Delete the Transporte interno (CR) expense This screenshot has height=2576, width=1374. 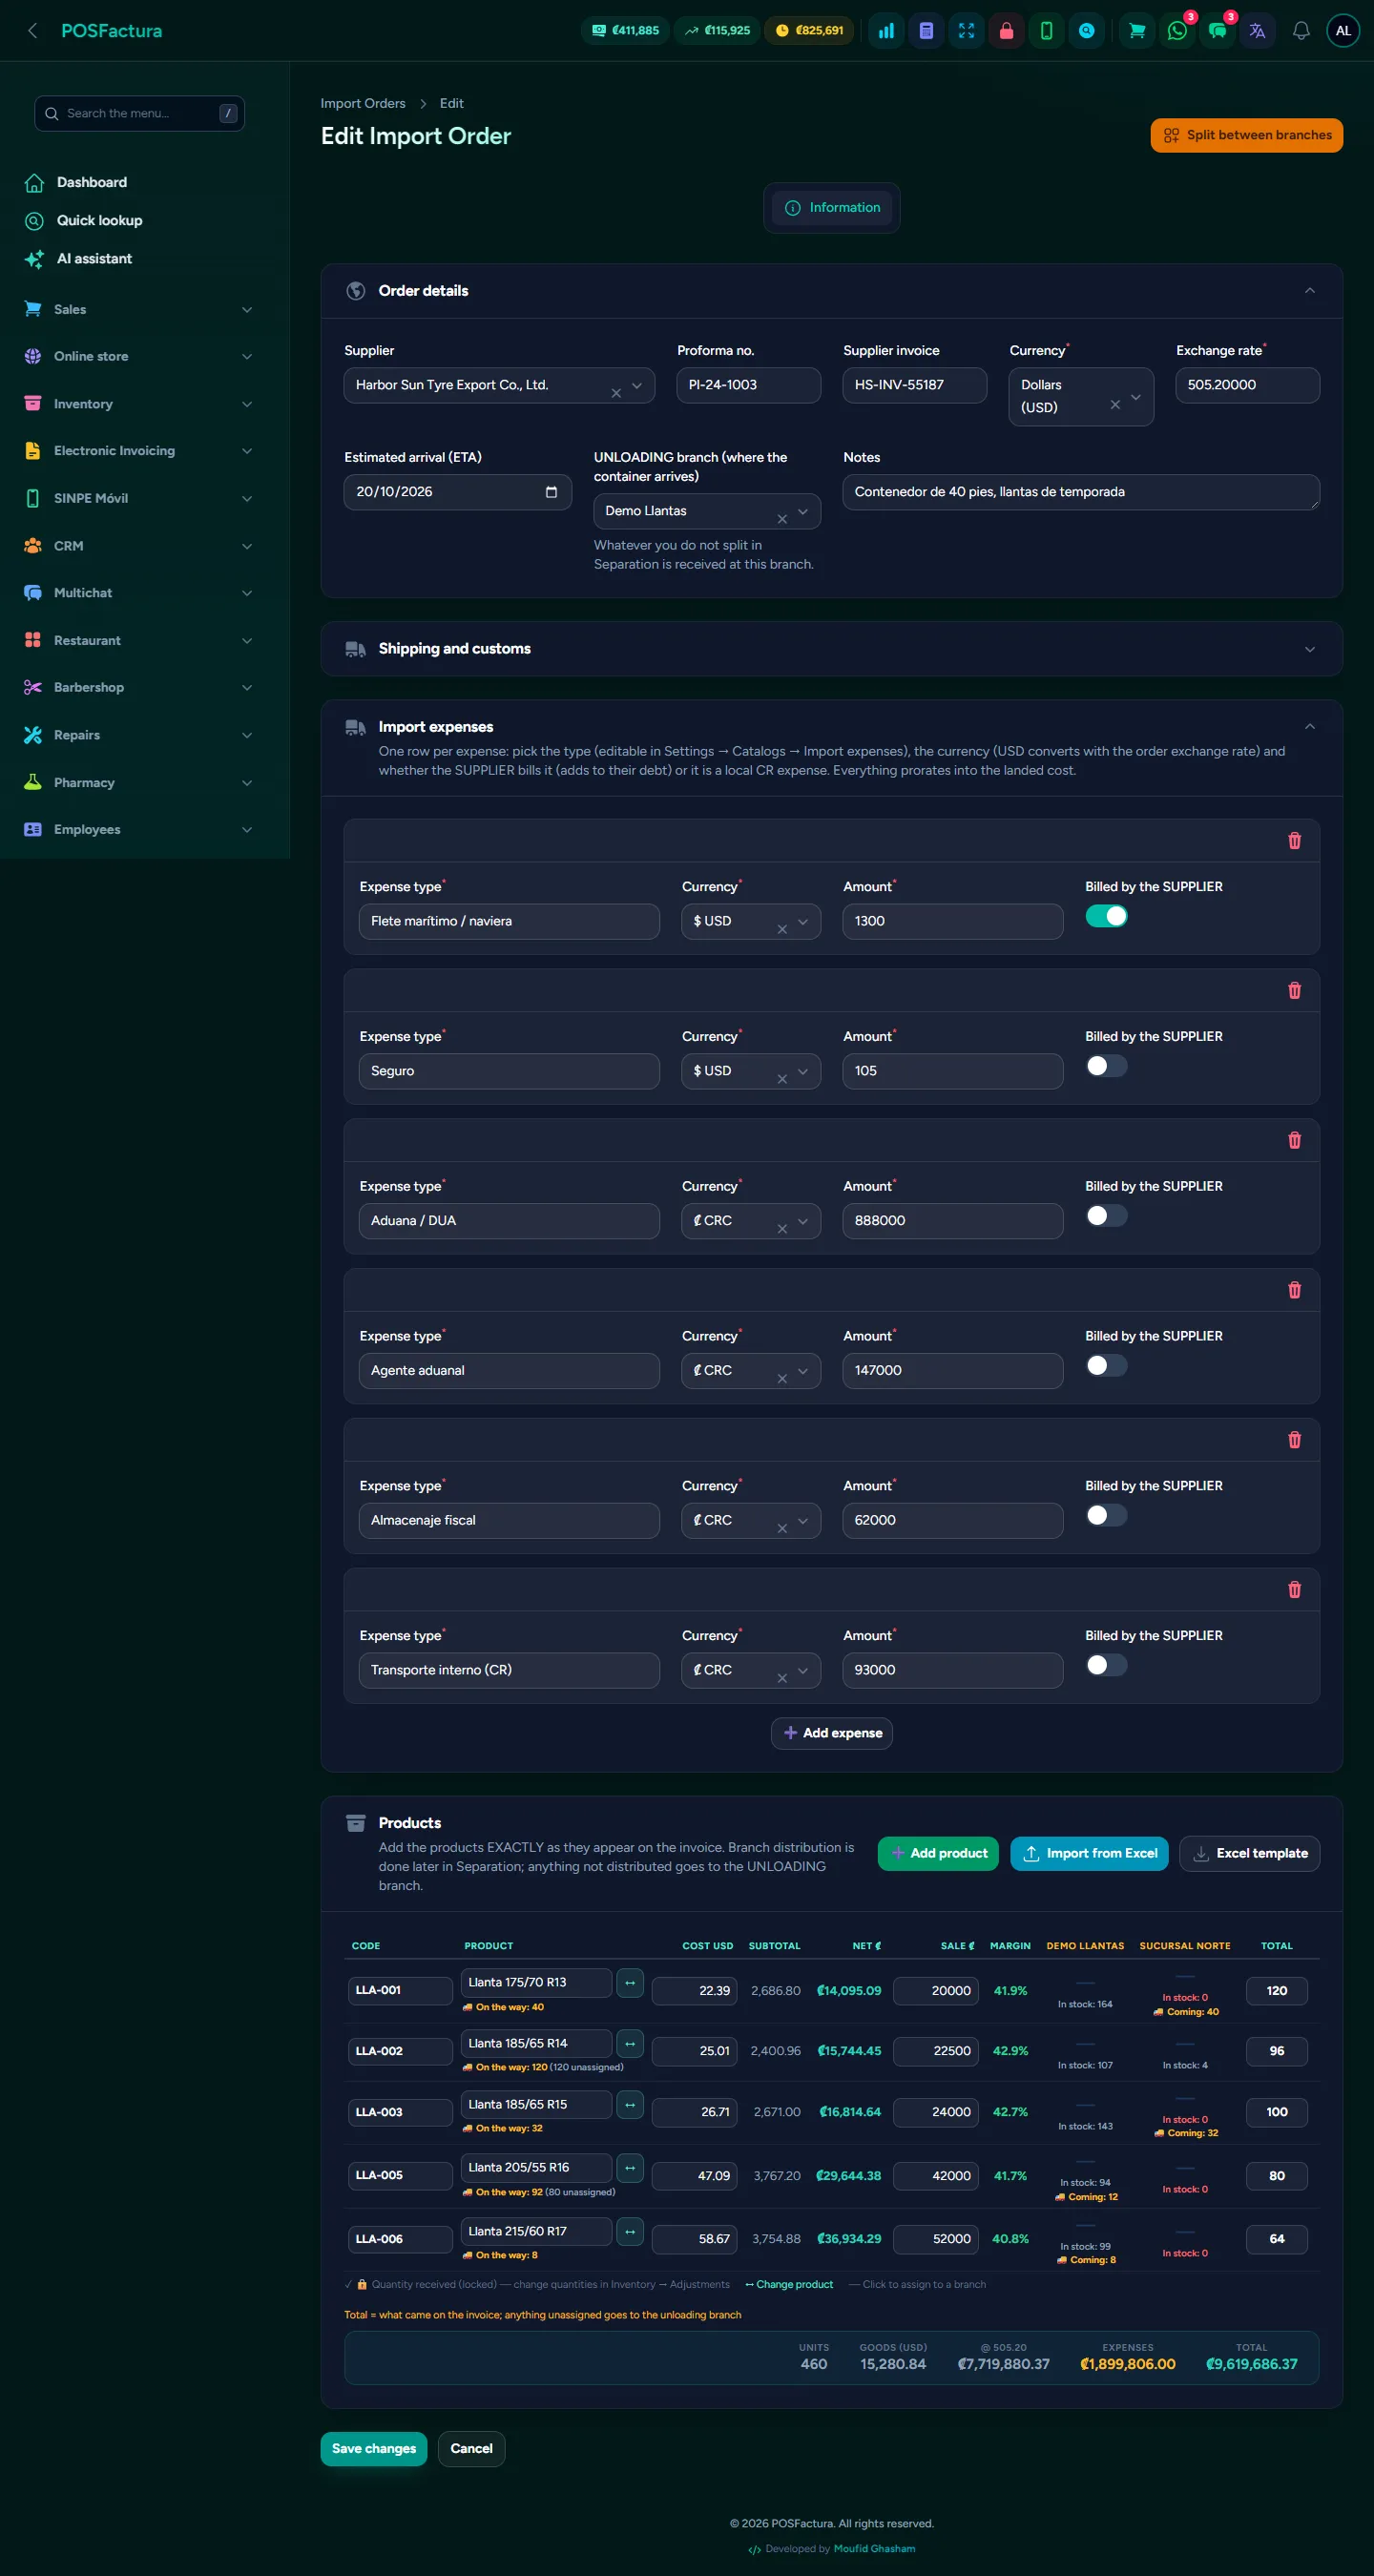pyautogui.click(x=1294, y=1589)
